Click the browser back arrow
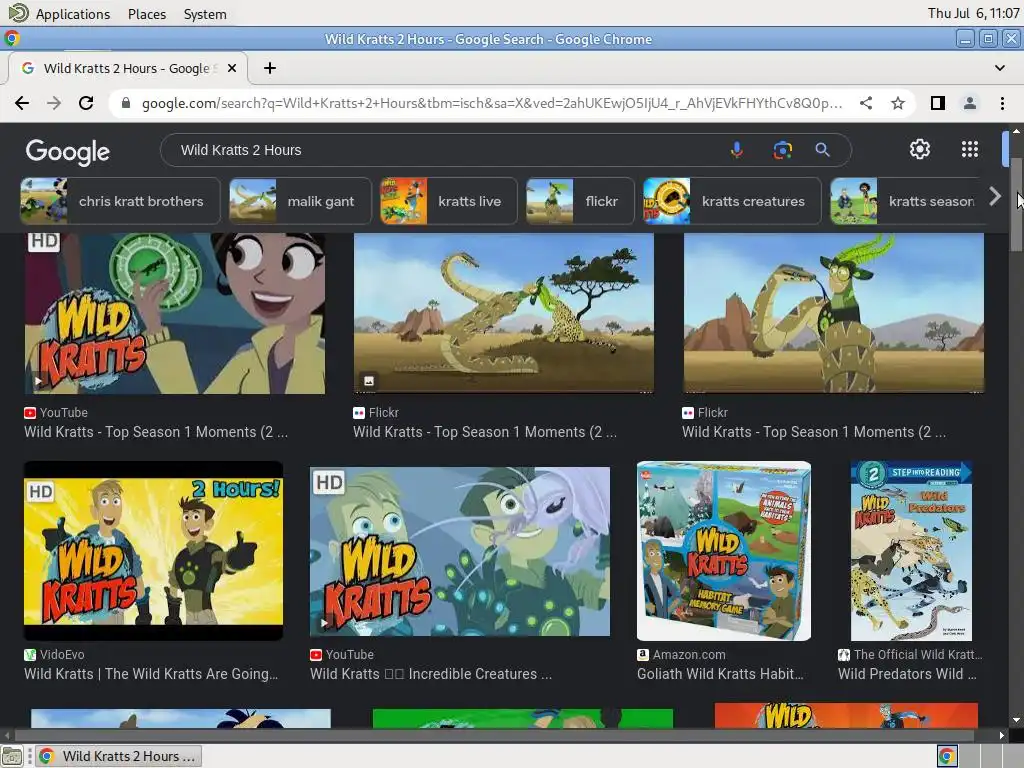 coord(22,103)
